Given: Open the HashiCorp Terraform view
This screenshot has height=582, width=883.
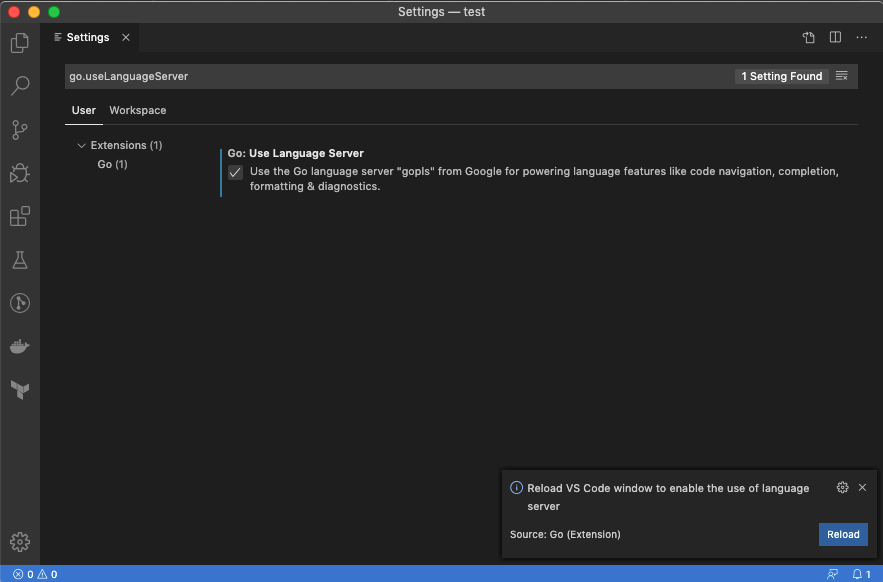Looking at the screenshot, I should click(x=20, y=390).
